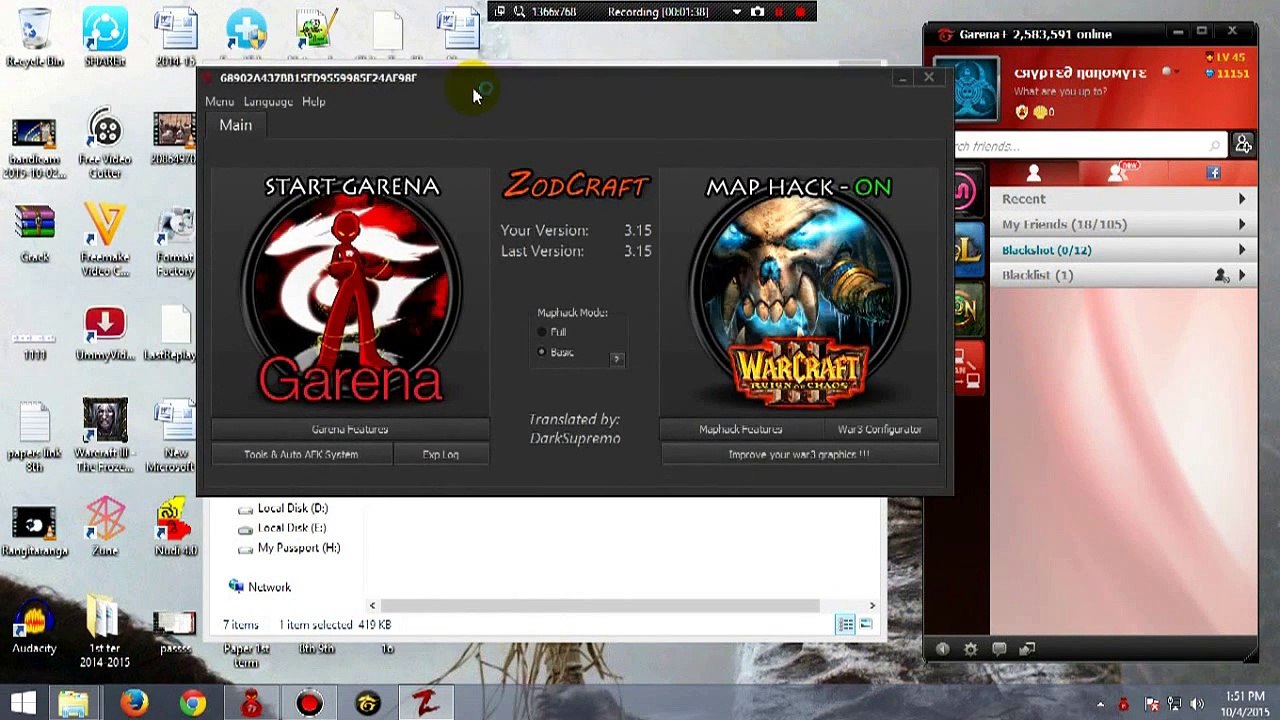This screenshot has width=1280, height=720.
Task: Click the recorder magnifier icon
Action: [x=519, y=12]
